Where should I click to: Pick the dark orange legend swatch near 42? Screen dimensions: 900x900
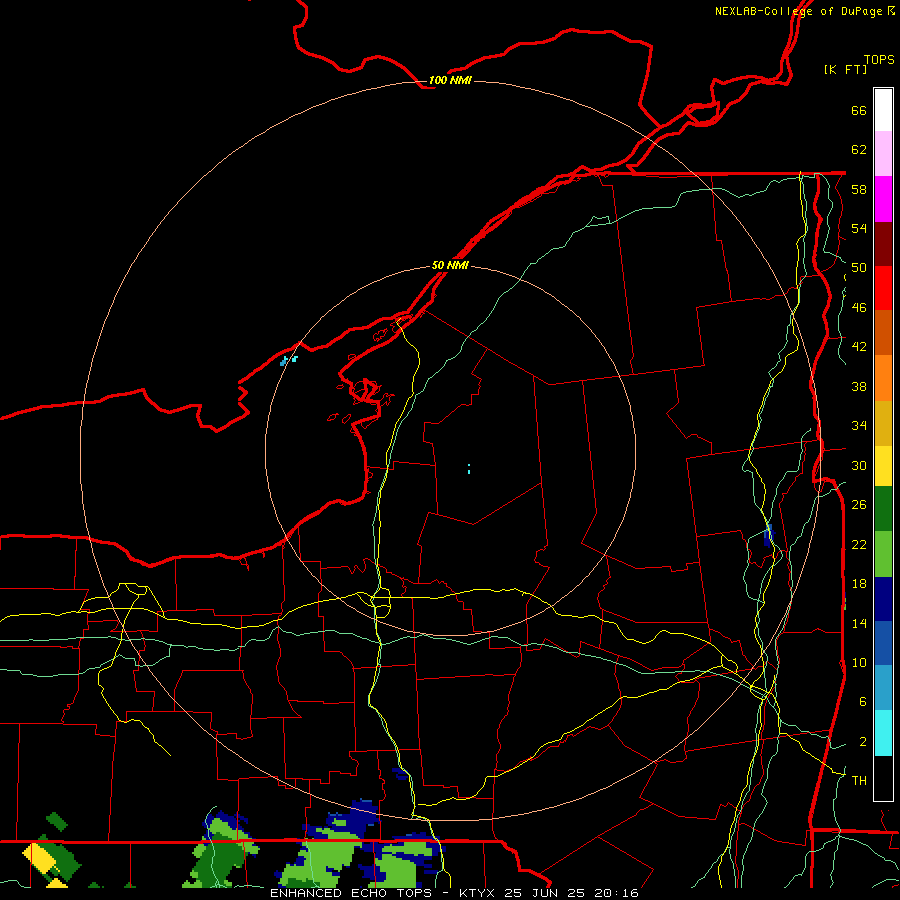pyautogui.click(x=883, y=333)
